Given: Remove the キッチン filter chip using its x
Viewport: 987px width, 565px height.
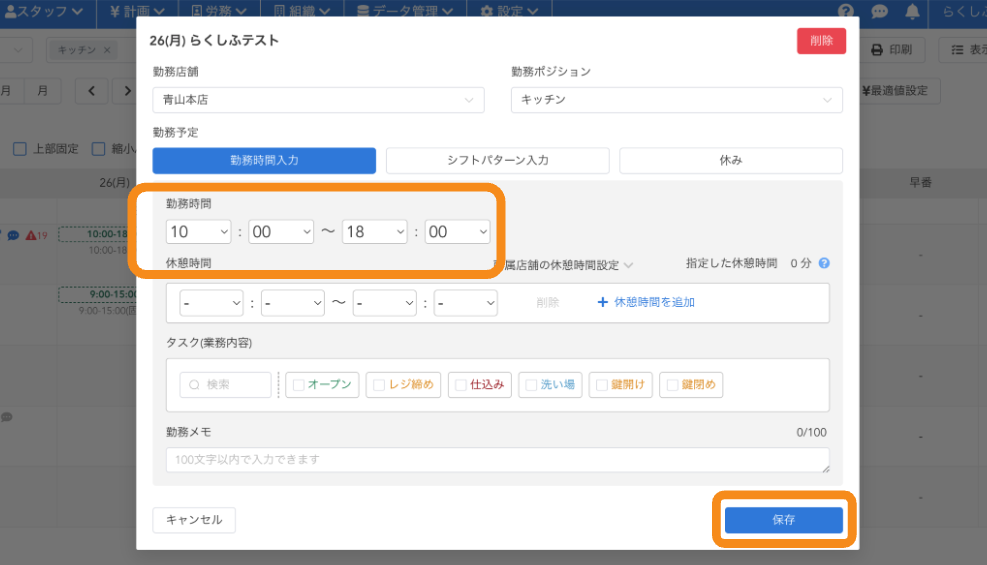Looking at the screenshot, I should pyautogui.click(x=107, y=50).
